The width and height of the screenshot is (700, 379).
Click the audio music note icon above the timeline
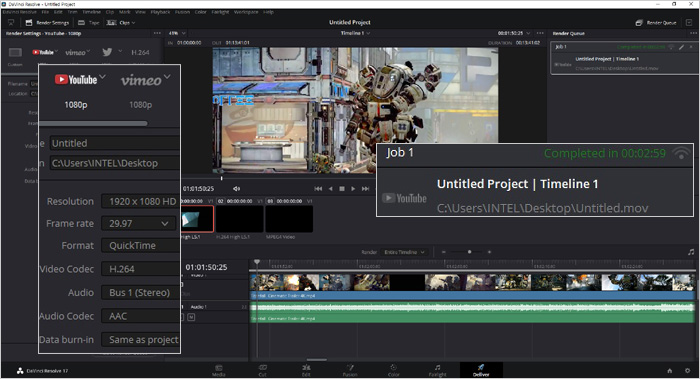pyautogui.click(x=691, y=252)
